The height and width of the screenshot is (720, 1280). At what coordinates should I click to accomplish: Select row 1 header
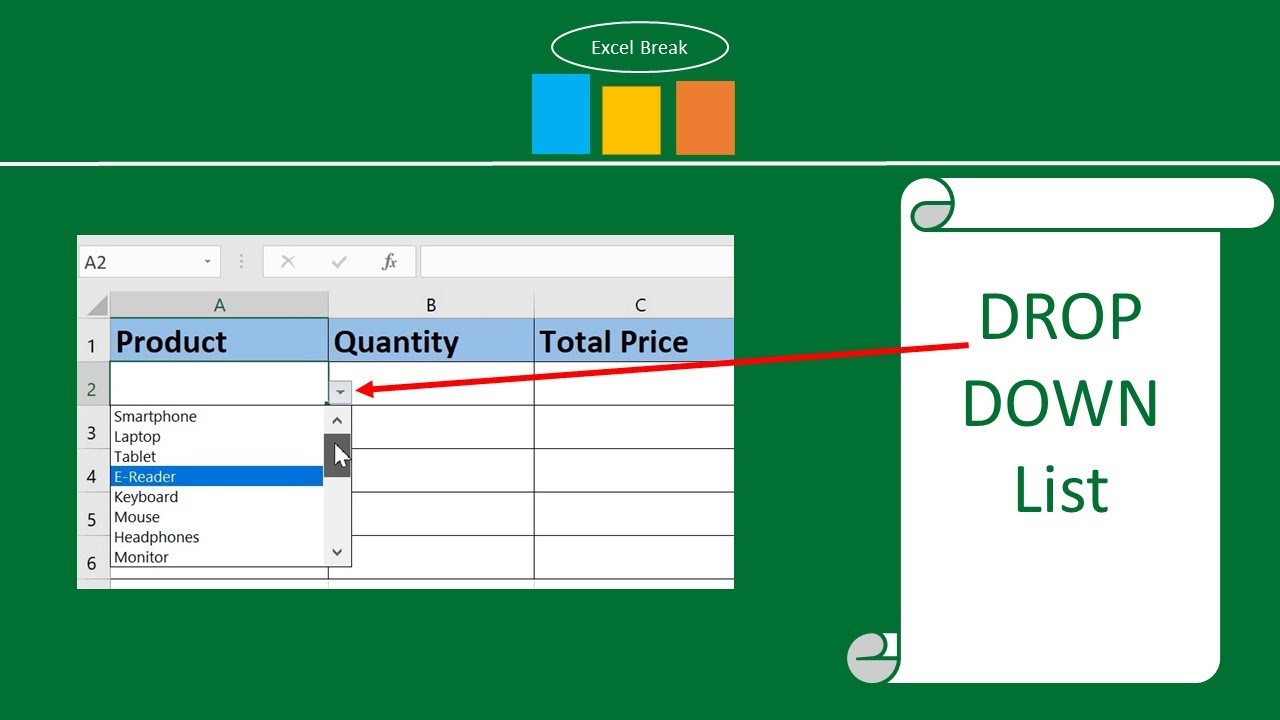93,341
